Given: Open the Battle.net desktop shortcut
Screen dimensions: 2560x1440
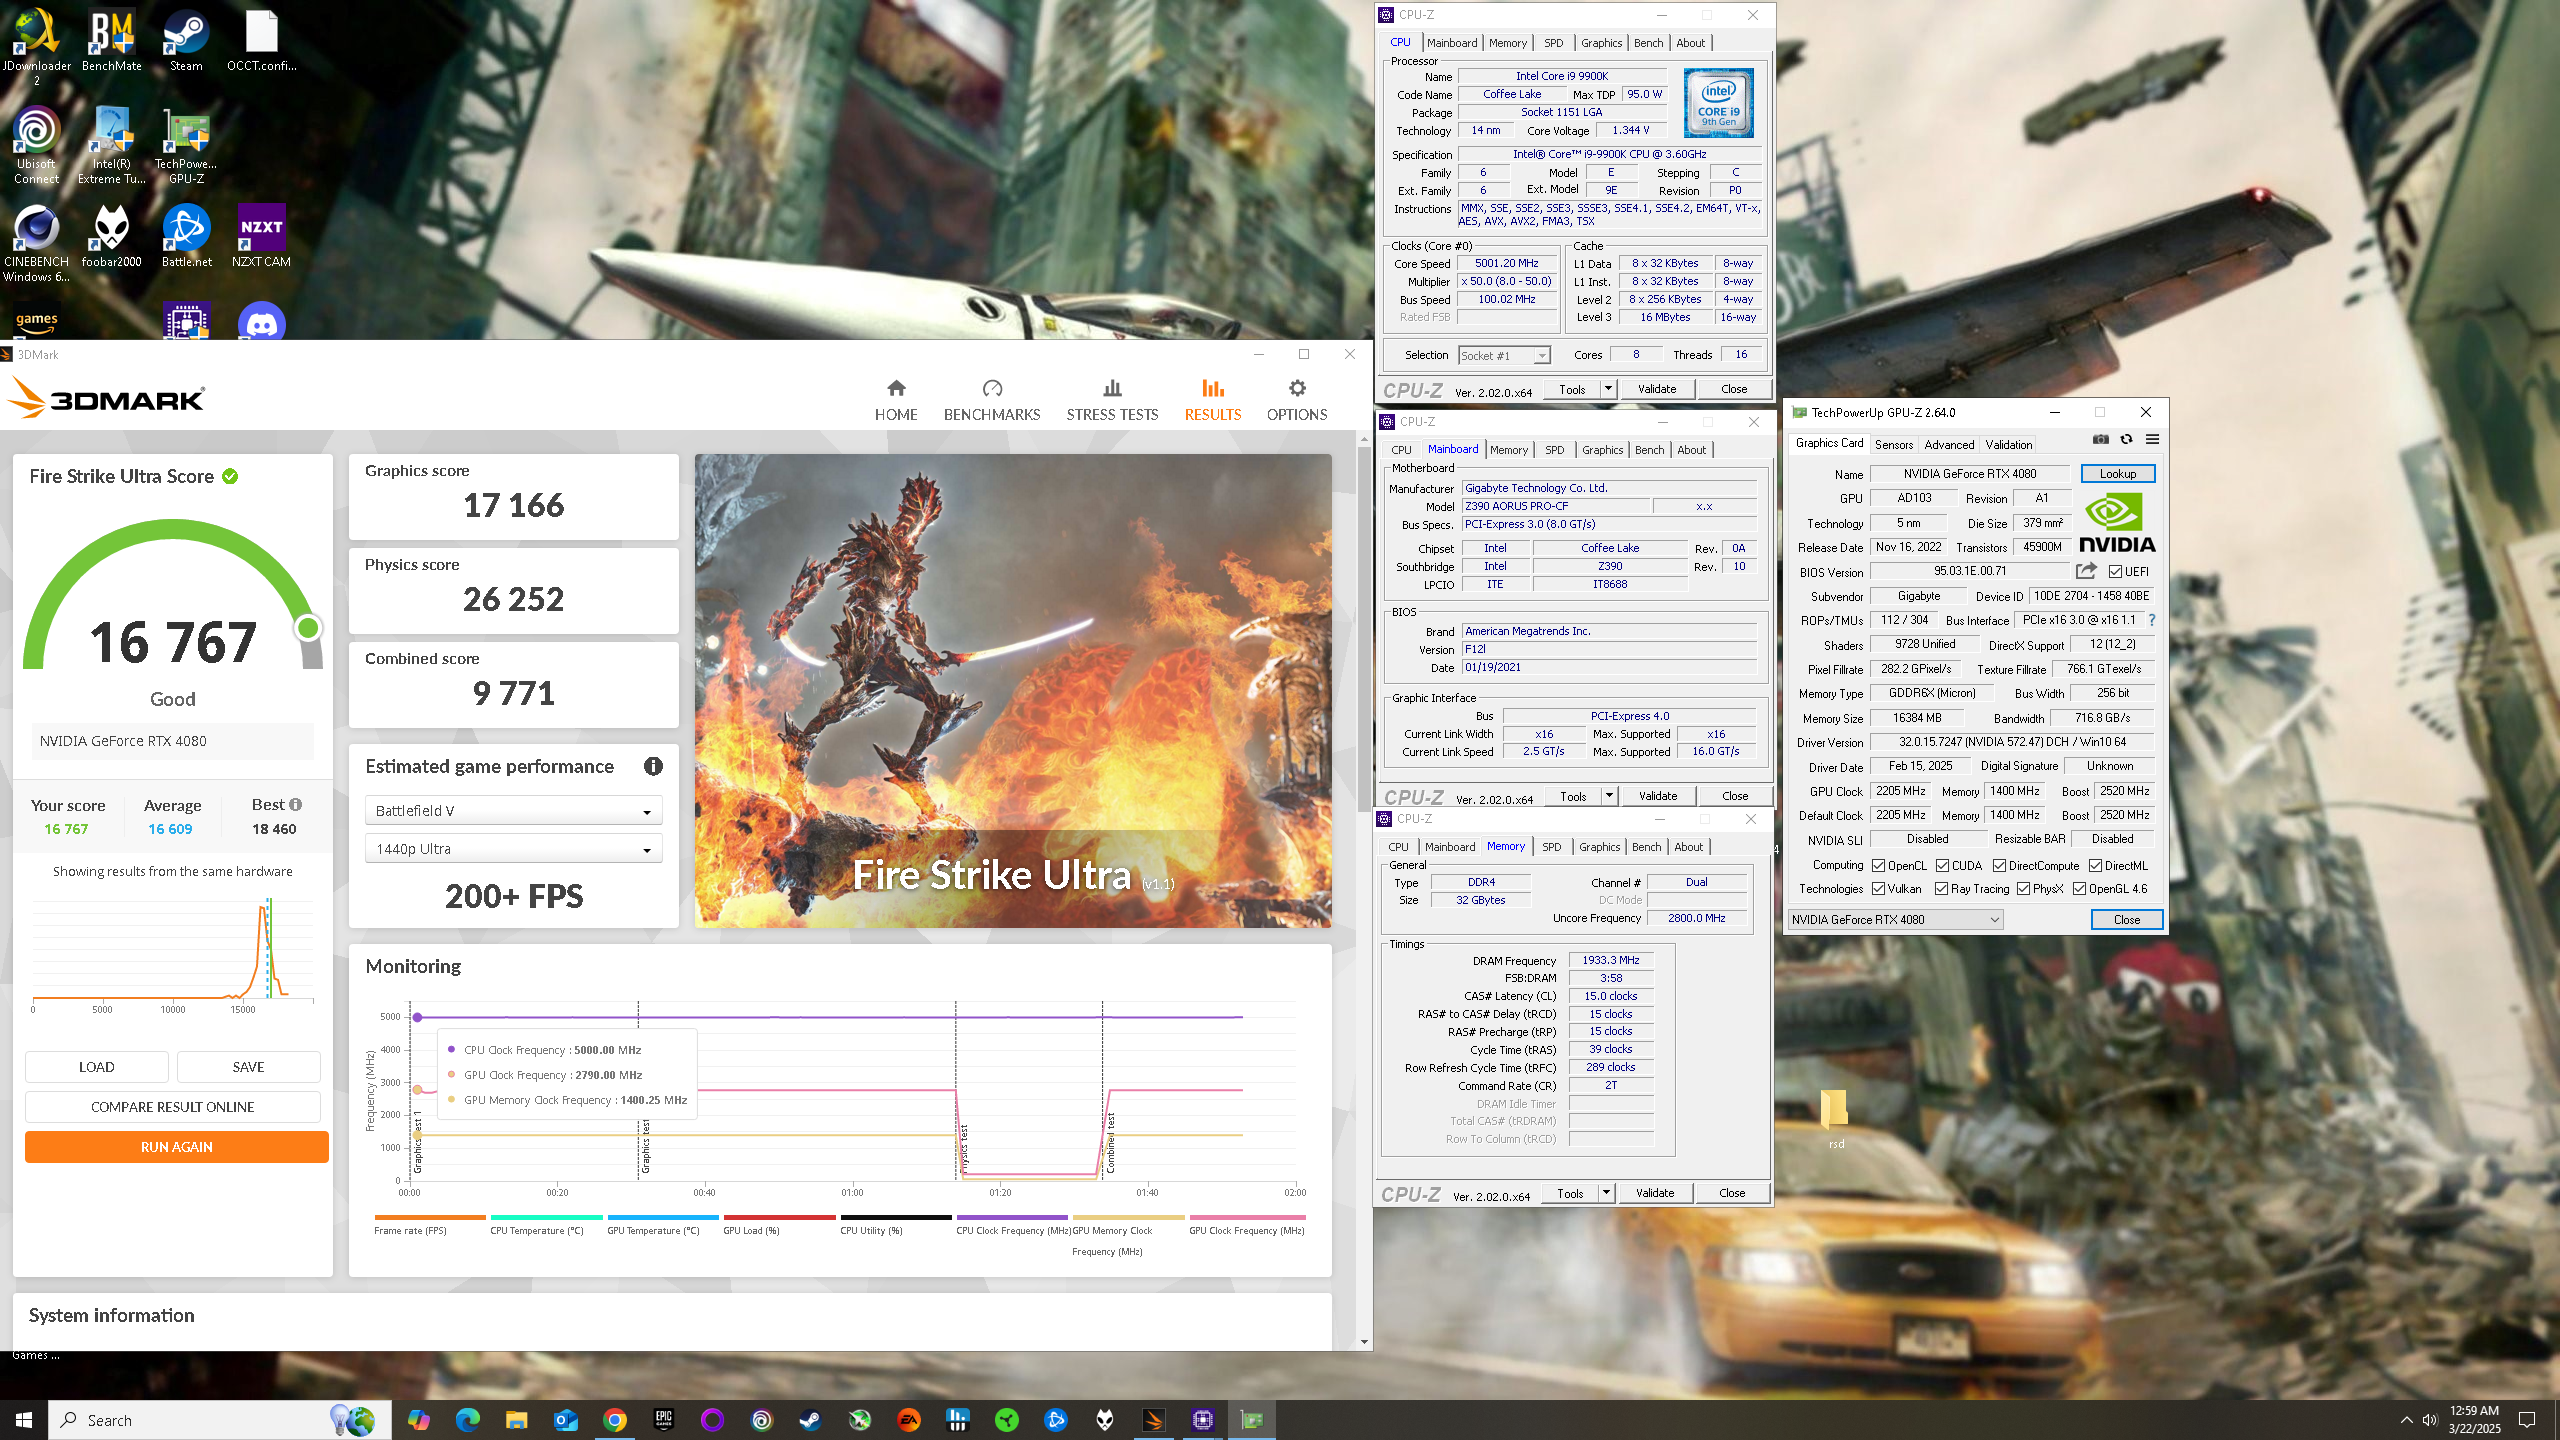Looking at the screenshot, I should coord(186,236).
